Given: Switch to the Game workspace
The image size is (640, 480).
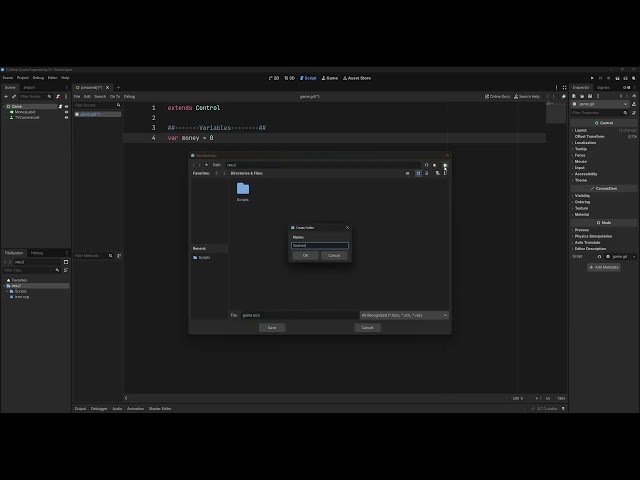Looking at the screenshot, I should pos(330,78).
